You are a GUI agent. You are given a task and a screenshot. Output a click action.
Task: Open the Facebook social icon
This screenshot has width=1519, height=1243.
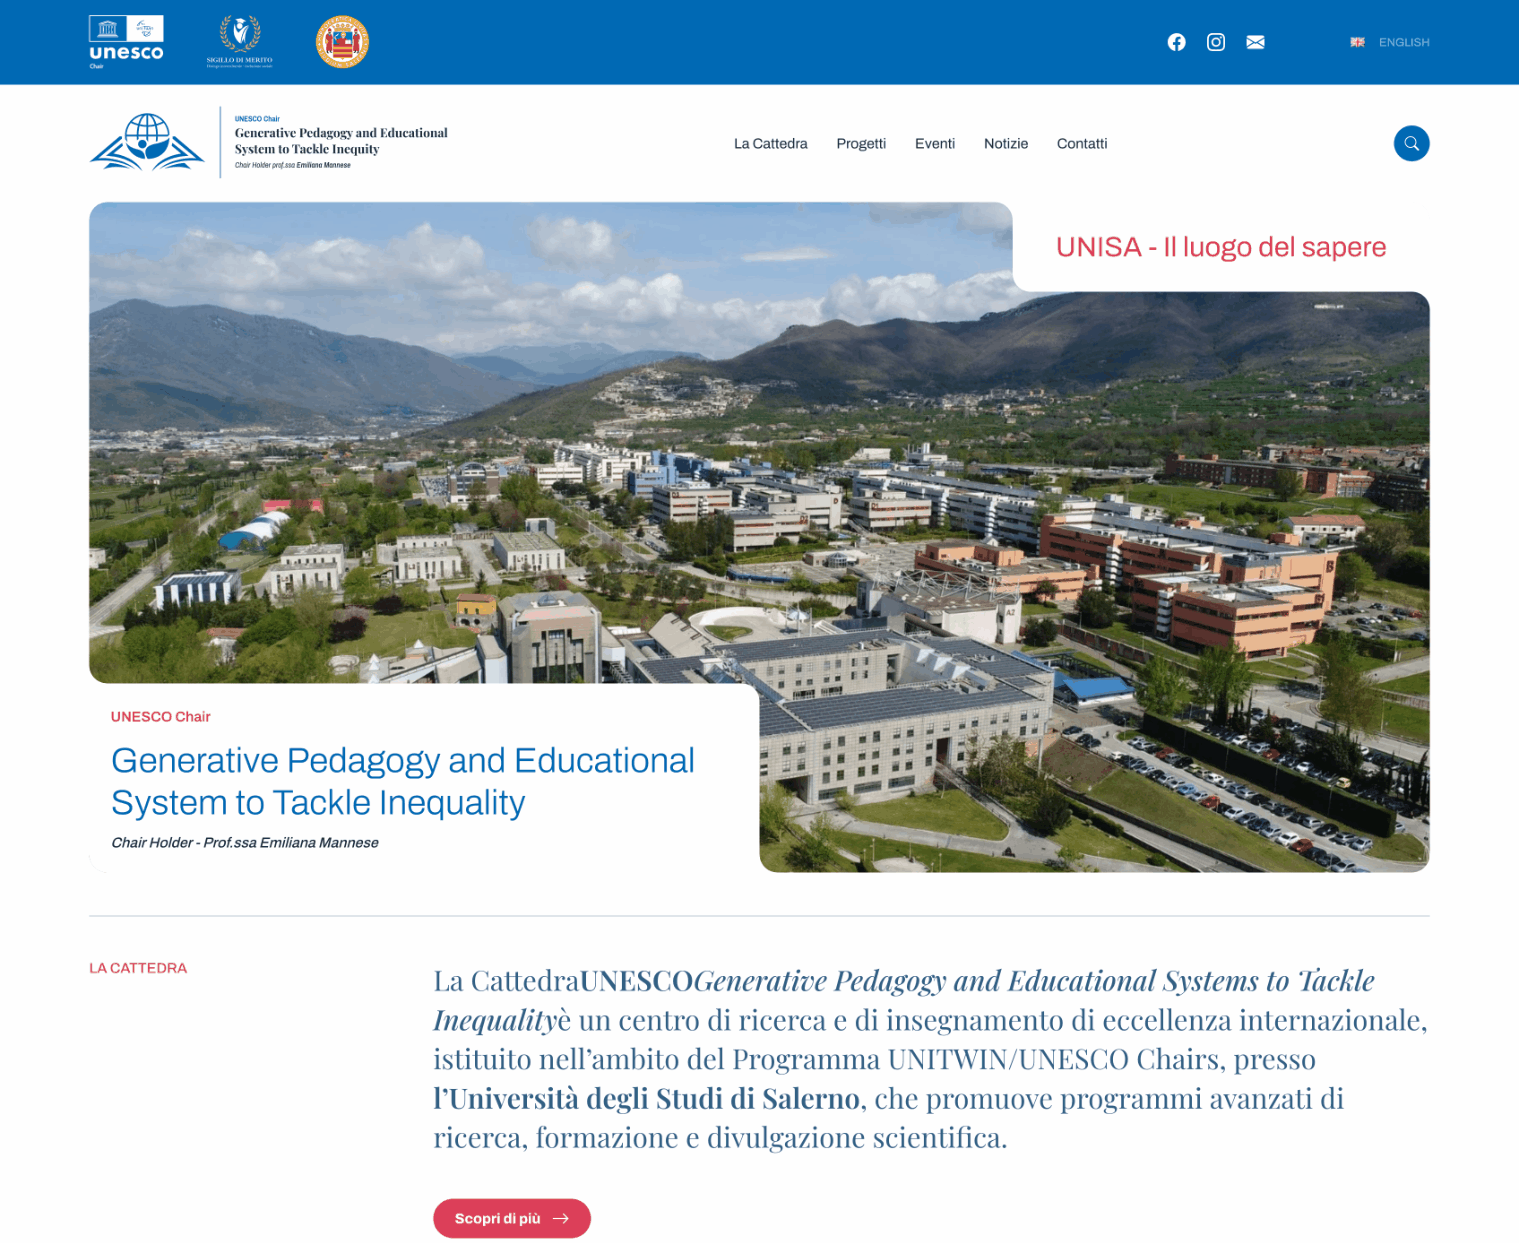click(x=1176, y=42)
